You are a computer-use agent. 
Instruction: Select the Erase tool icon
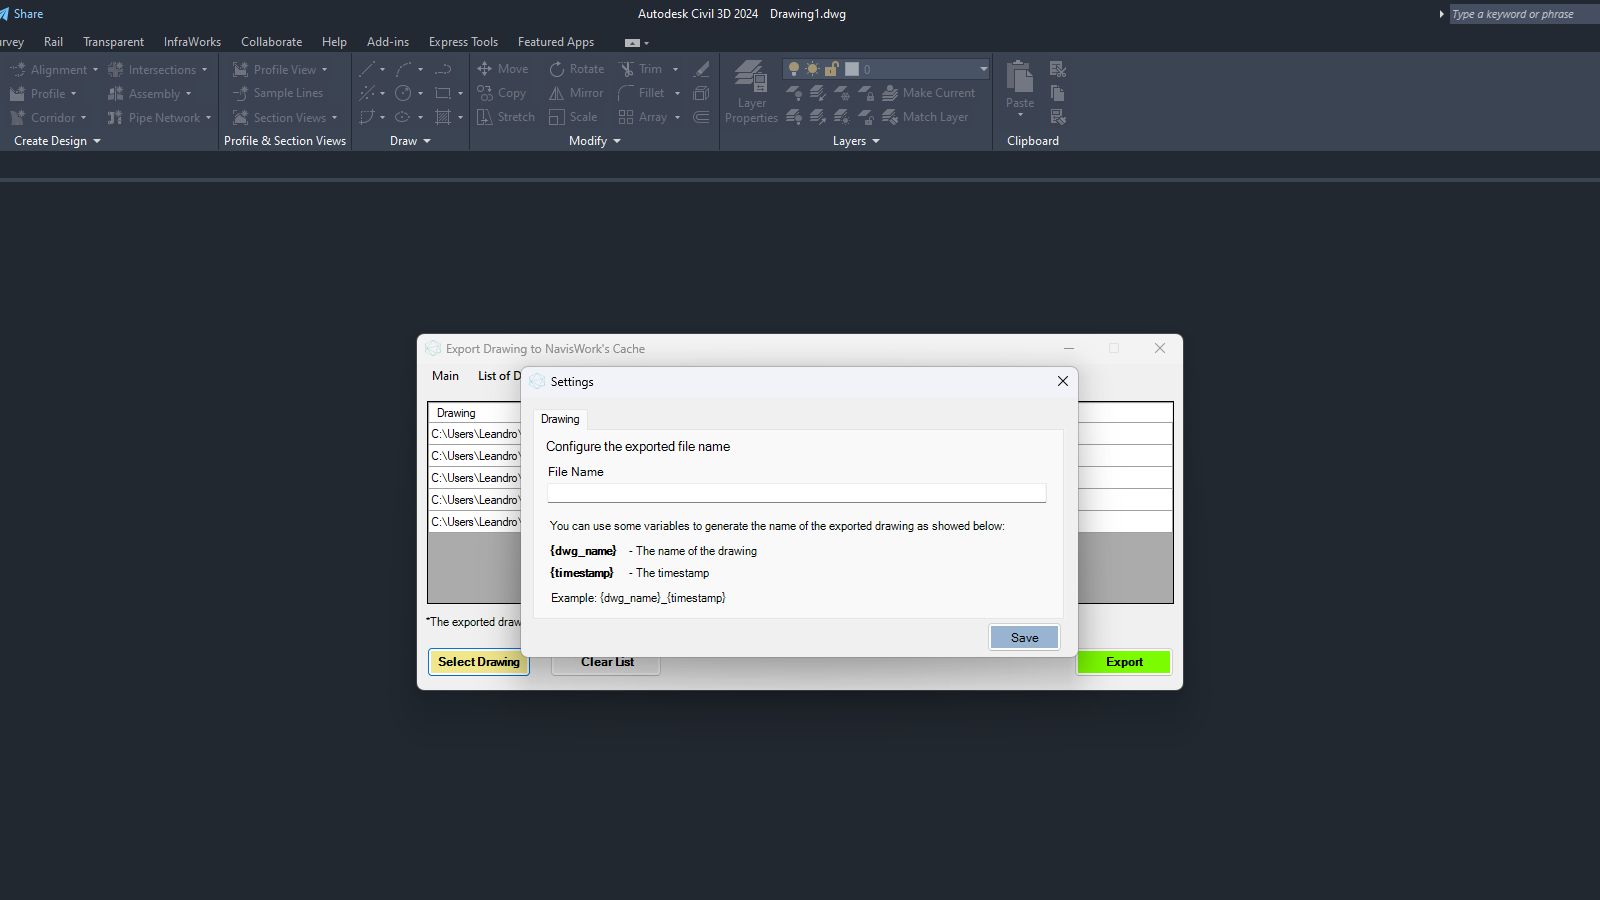702,69
